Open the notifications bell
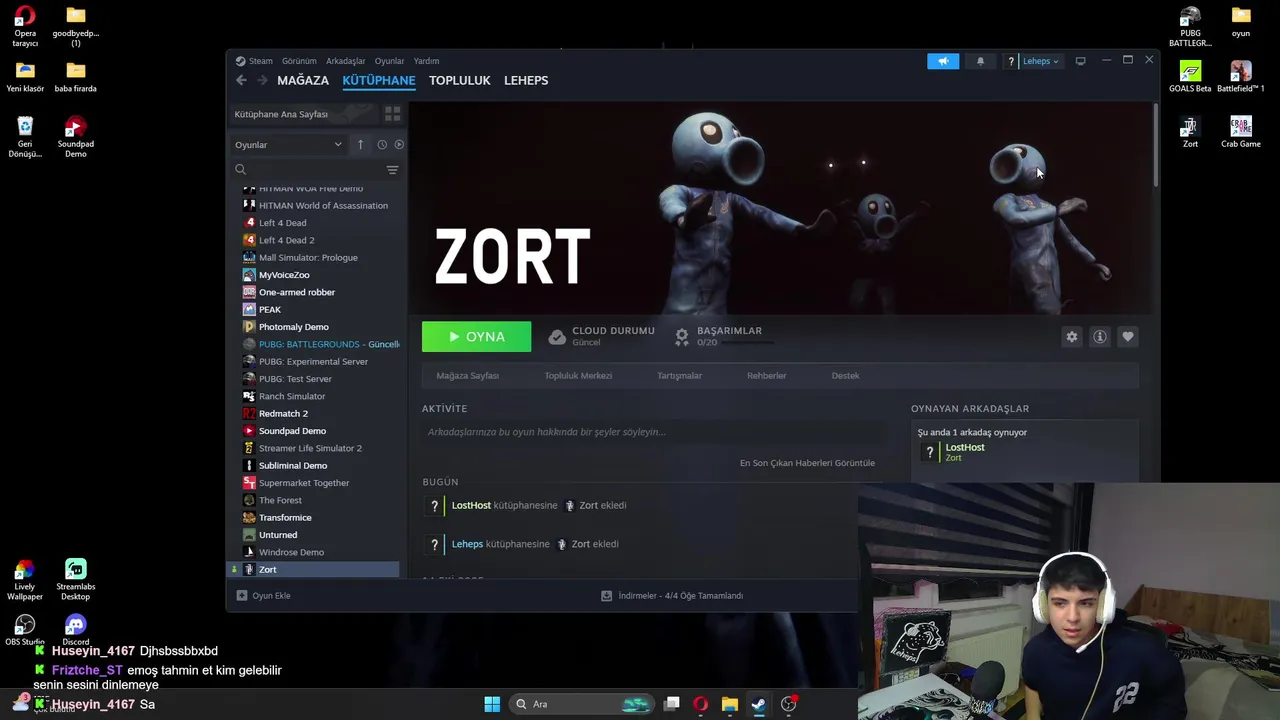This screenshot has height=720, width=1280. [980, 61]
